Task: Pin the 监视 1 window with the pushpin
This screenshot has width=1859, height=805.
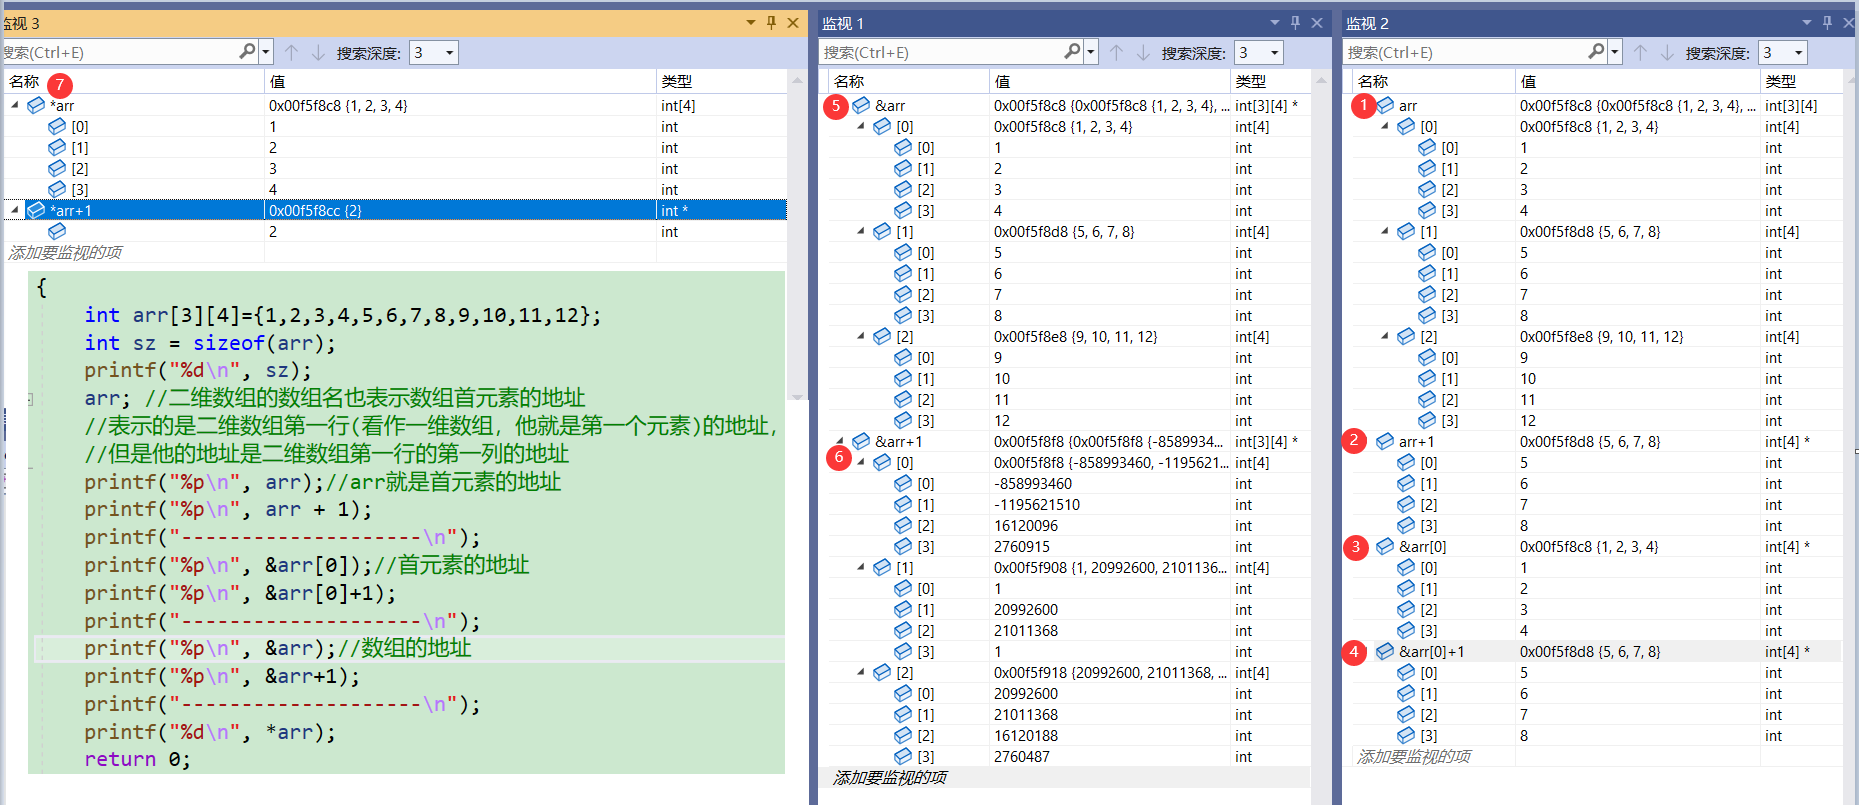Action: [x=1295, y=22]
